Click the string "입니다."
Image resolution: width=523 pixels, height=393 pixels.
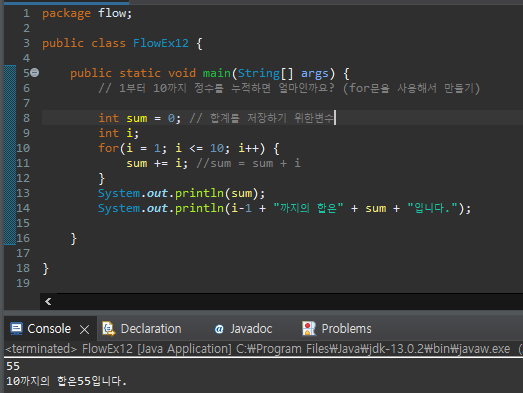433,208
